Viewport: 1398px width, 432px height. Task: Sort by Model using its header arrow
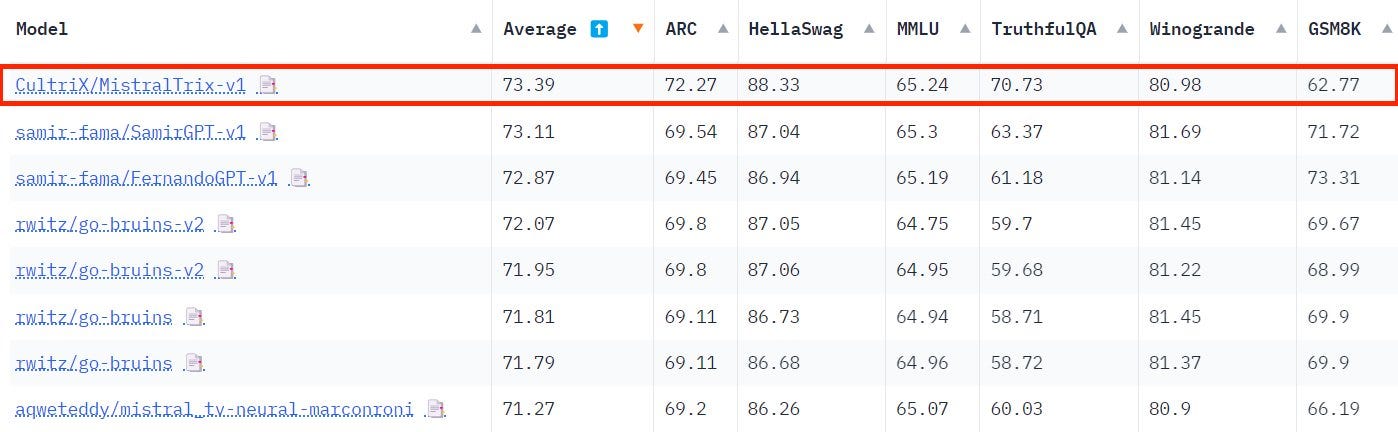point(476,29)
